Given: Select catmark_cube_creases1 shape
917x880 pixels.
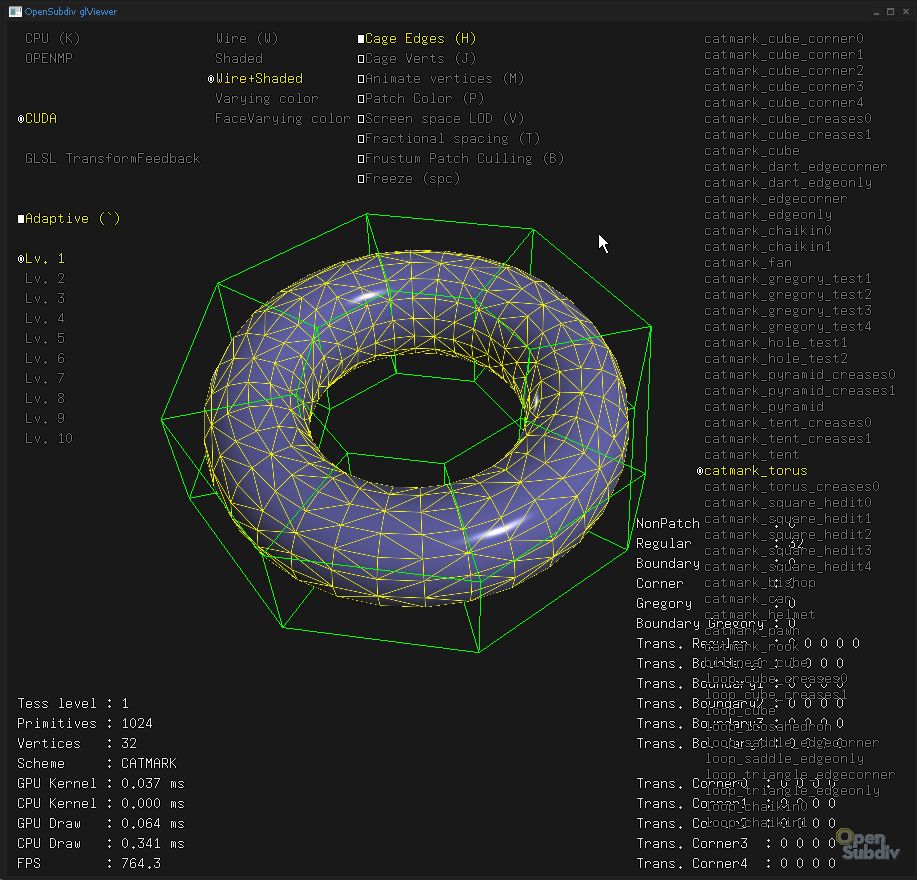Looking at the screenshot, I should point(788,134).
